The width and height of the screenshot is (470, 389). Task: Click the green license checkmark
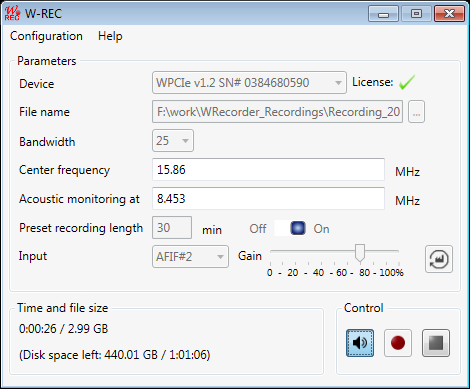tap(407, 82)
